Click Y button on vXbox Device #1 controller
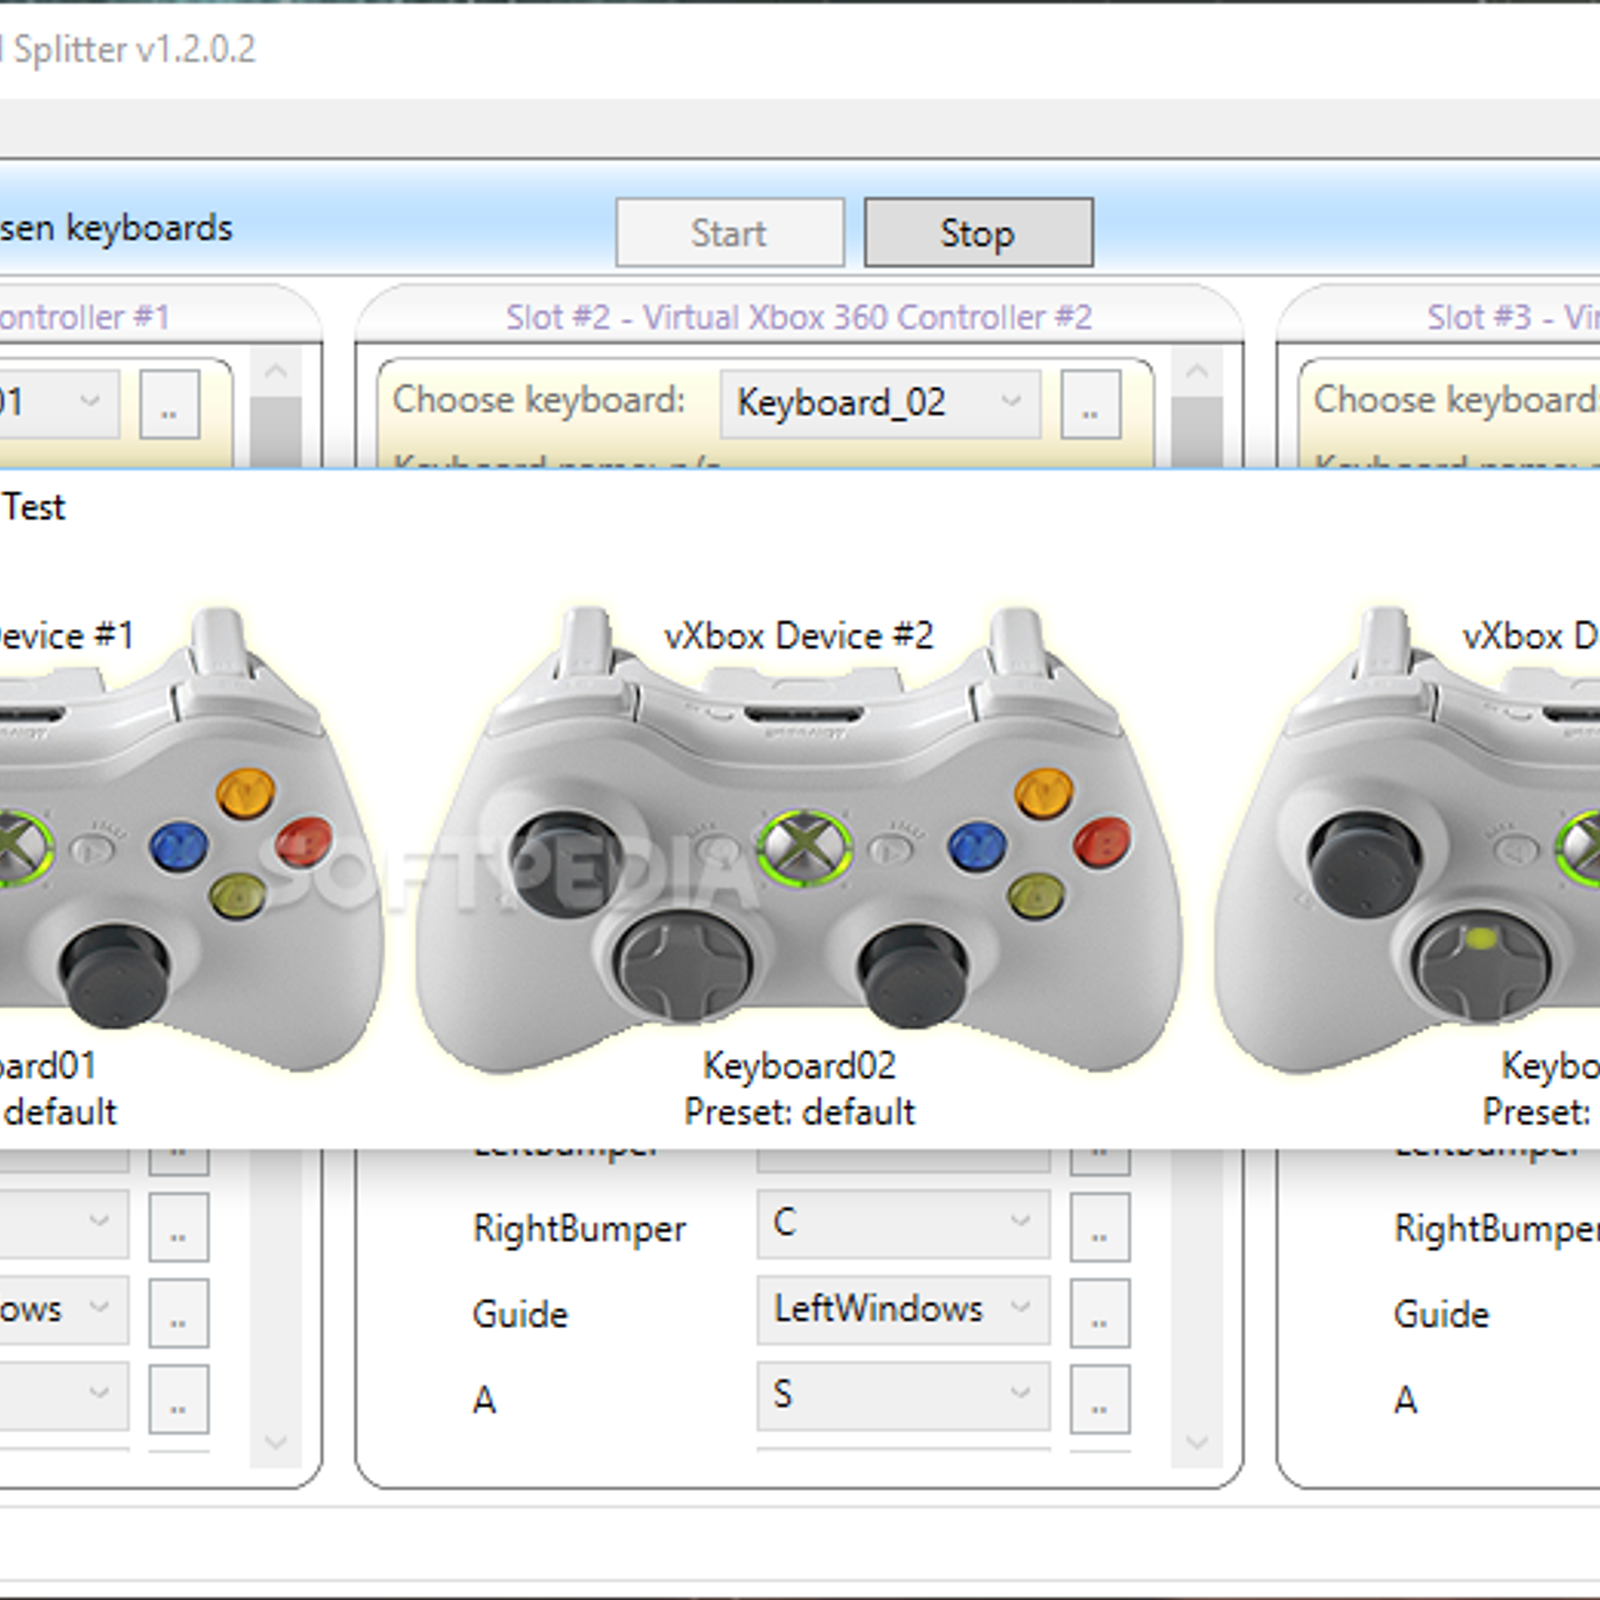1600x1600 pixels. 246,793
